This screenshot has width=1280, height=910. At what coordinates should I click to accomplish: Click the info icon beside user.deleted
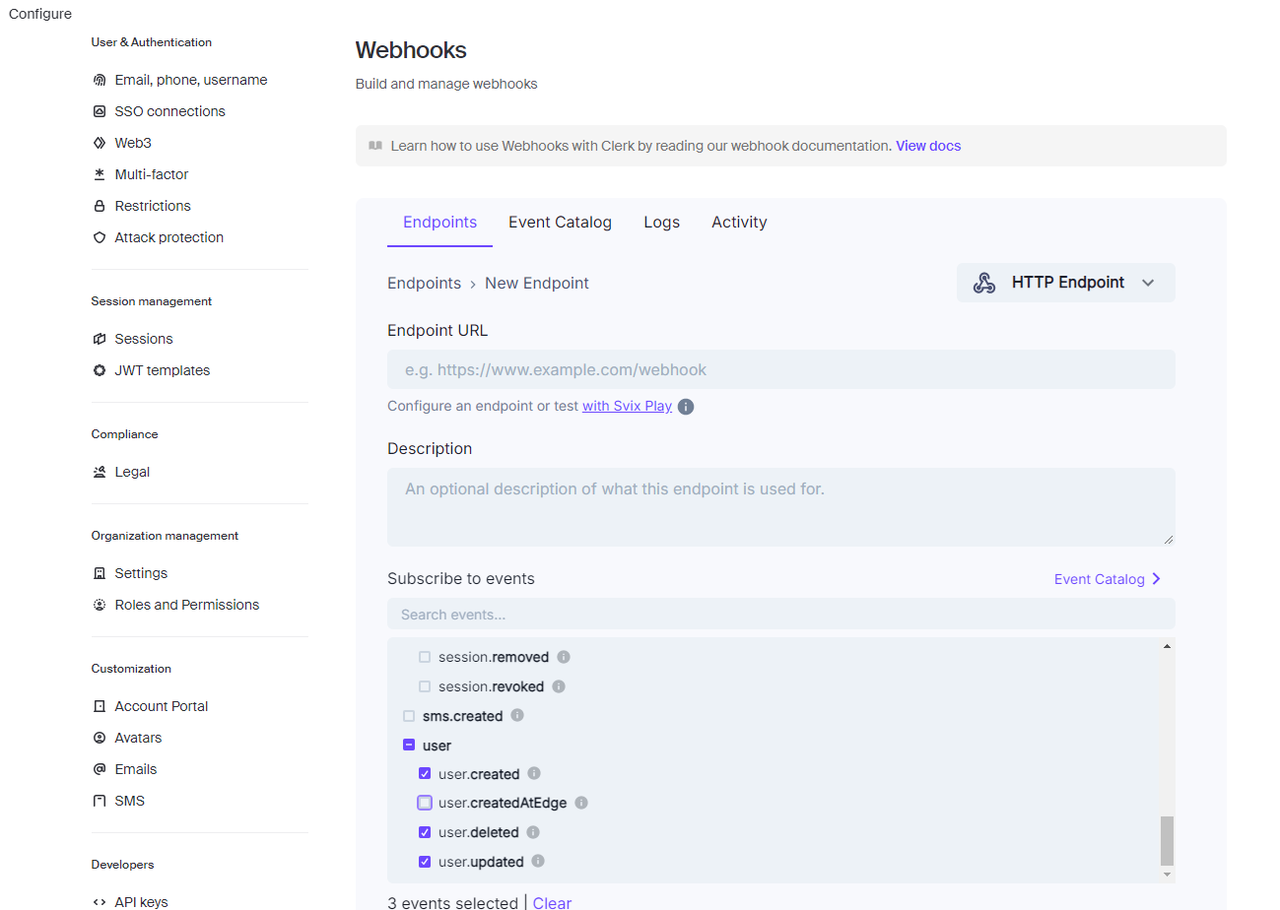tap(533, 832)
